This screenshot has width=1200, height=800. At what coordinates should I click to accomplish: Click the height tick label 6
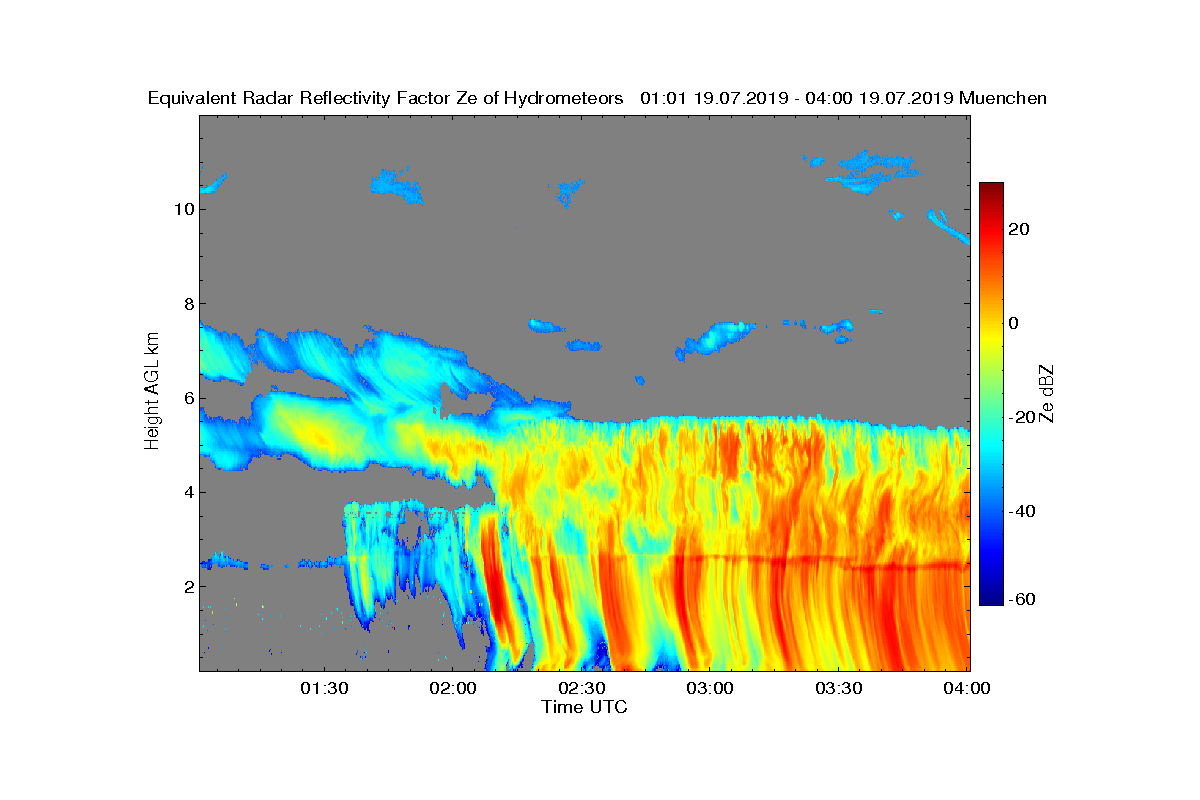pos(188,398)
